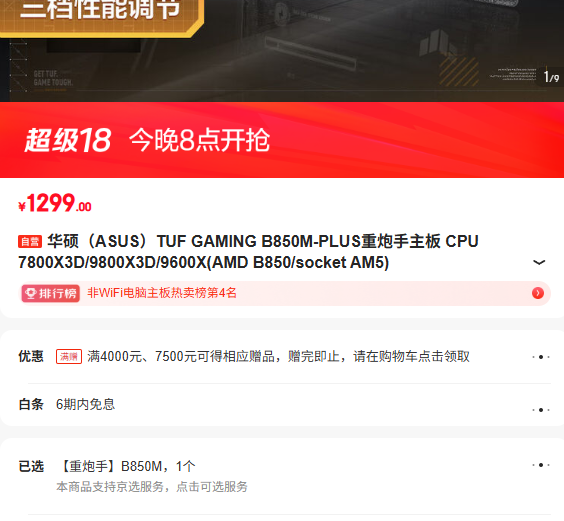
Task: Click the red arrow on the ranking banner
Action: pyautogui.click(x=538, y=293)
